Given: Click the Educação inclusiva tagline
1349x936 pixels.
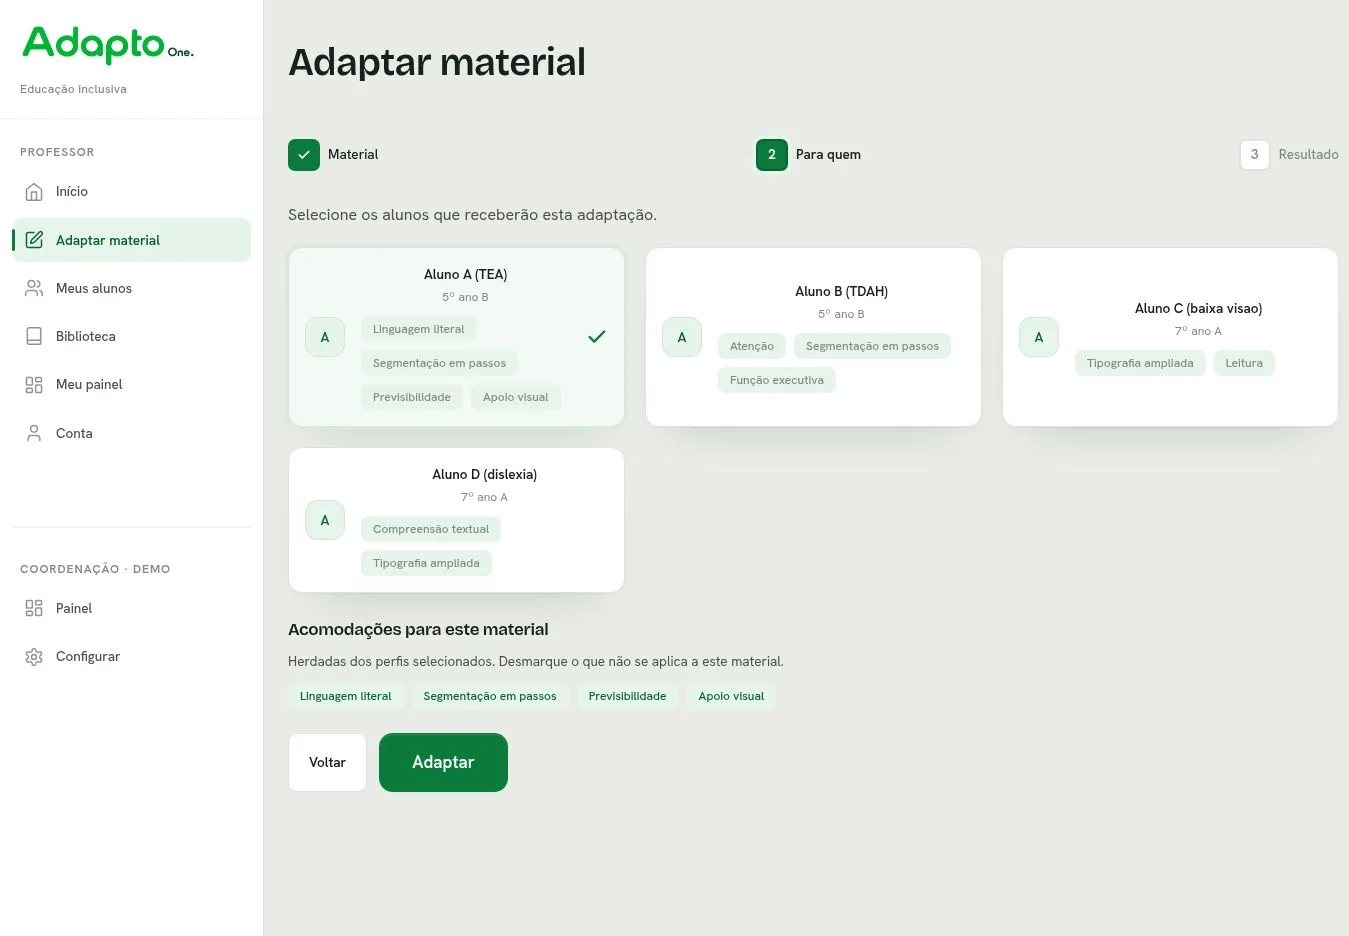Looking at the screenshot, I should tap(73, 89).
